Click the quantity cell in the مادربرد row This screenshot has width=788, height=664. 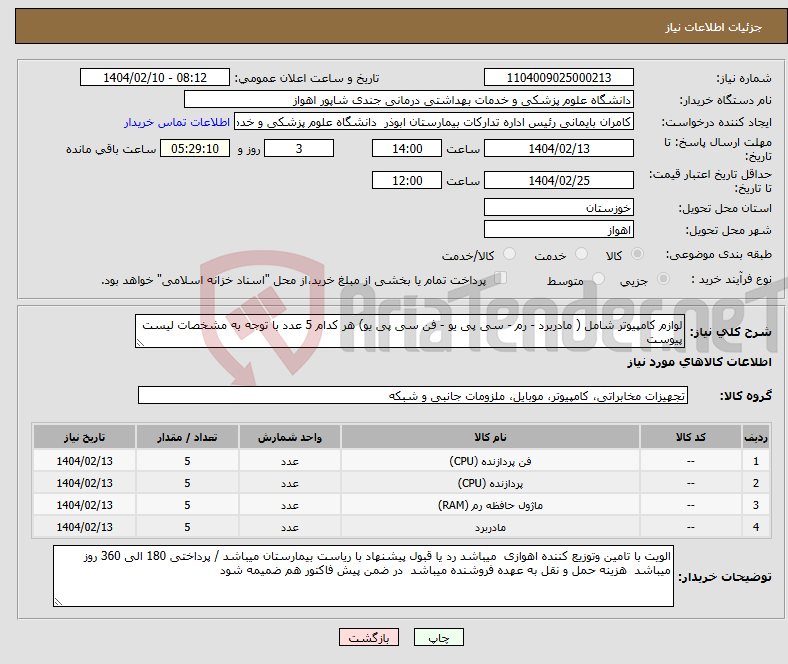tap(187, 527)
